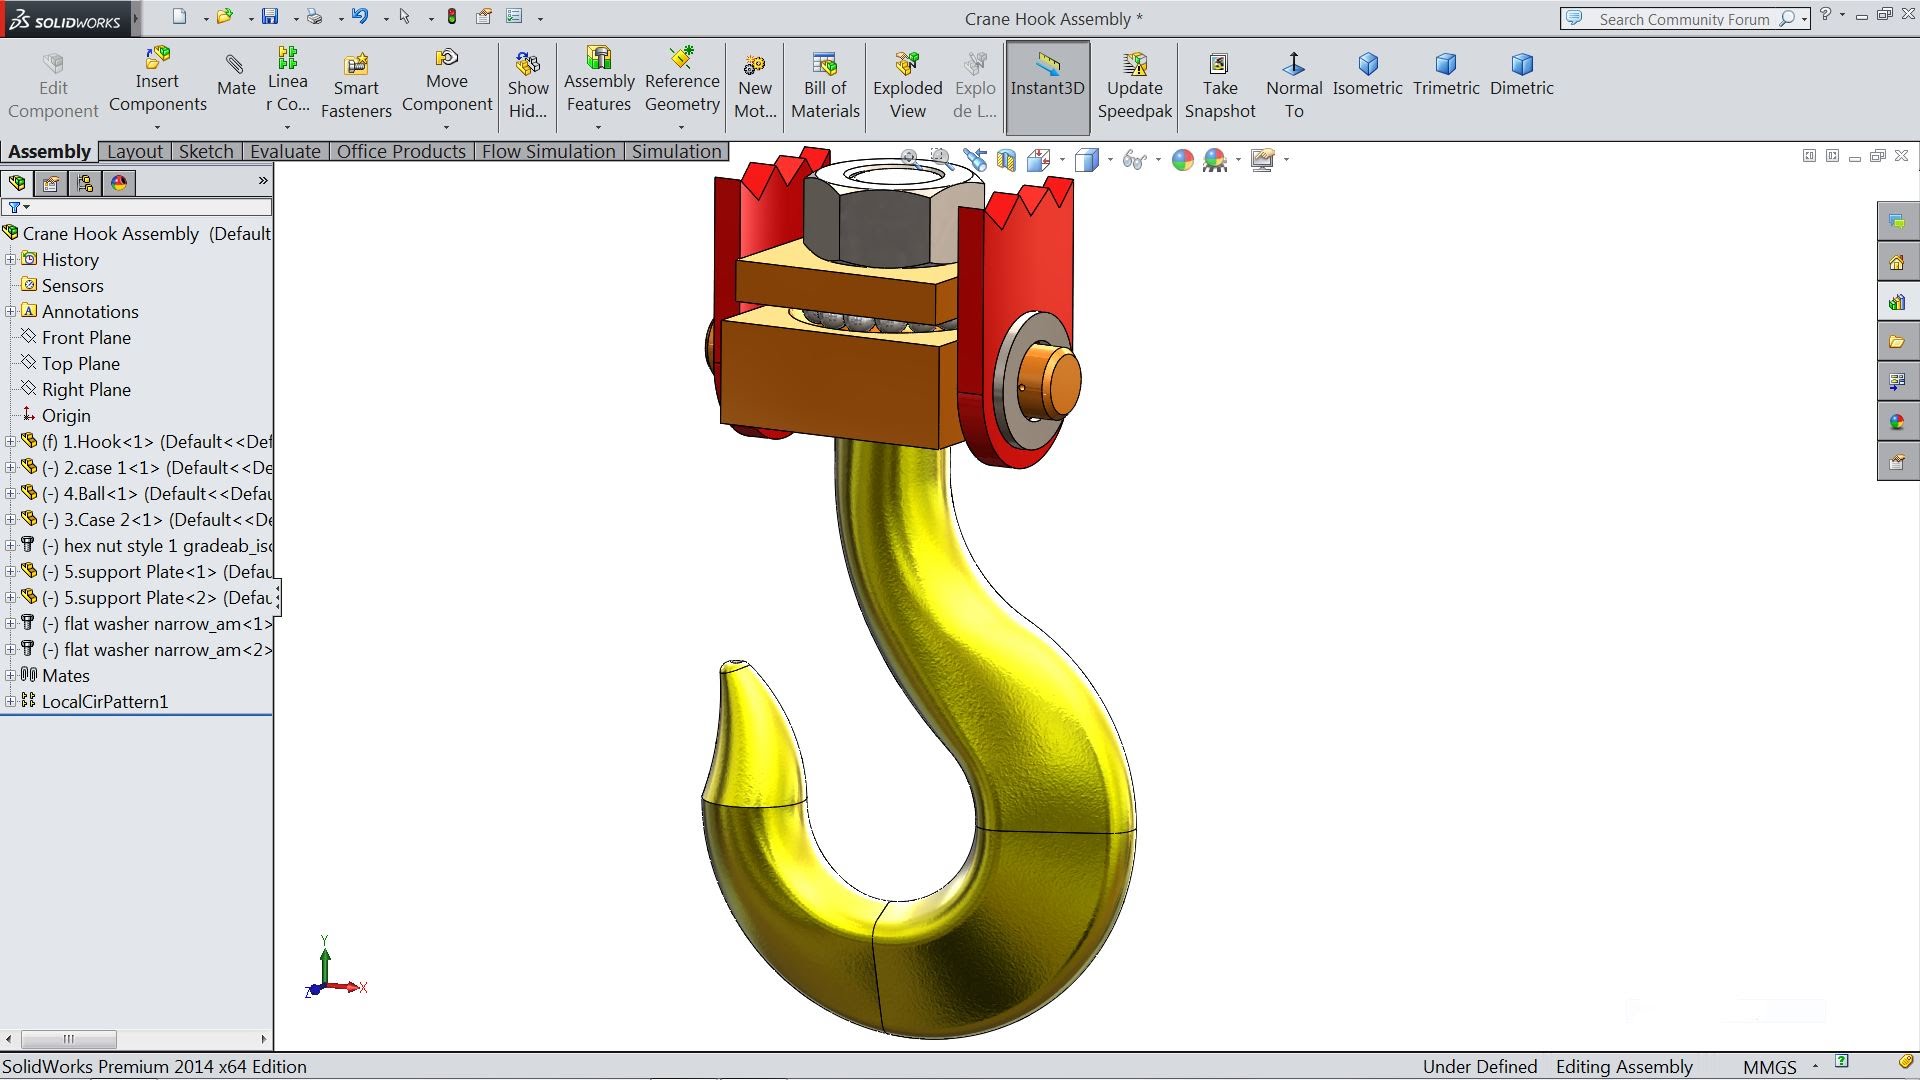
Task: Select Front Plane in tree
Action: pos(86,338)
